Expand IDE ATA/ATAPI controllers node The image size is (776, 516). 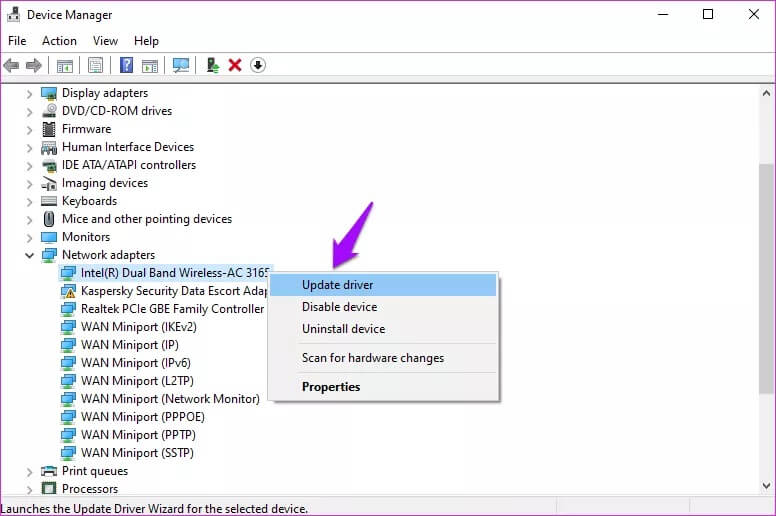pyautogui.click(x=29, y=166)
